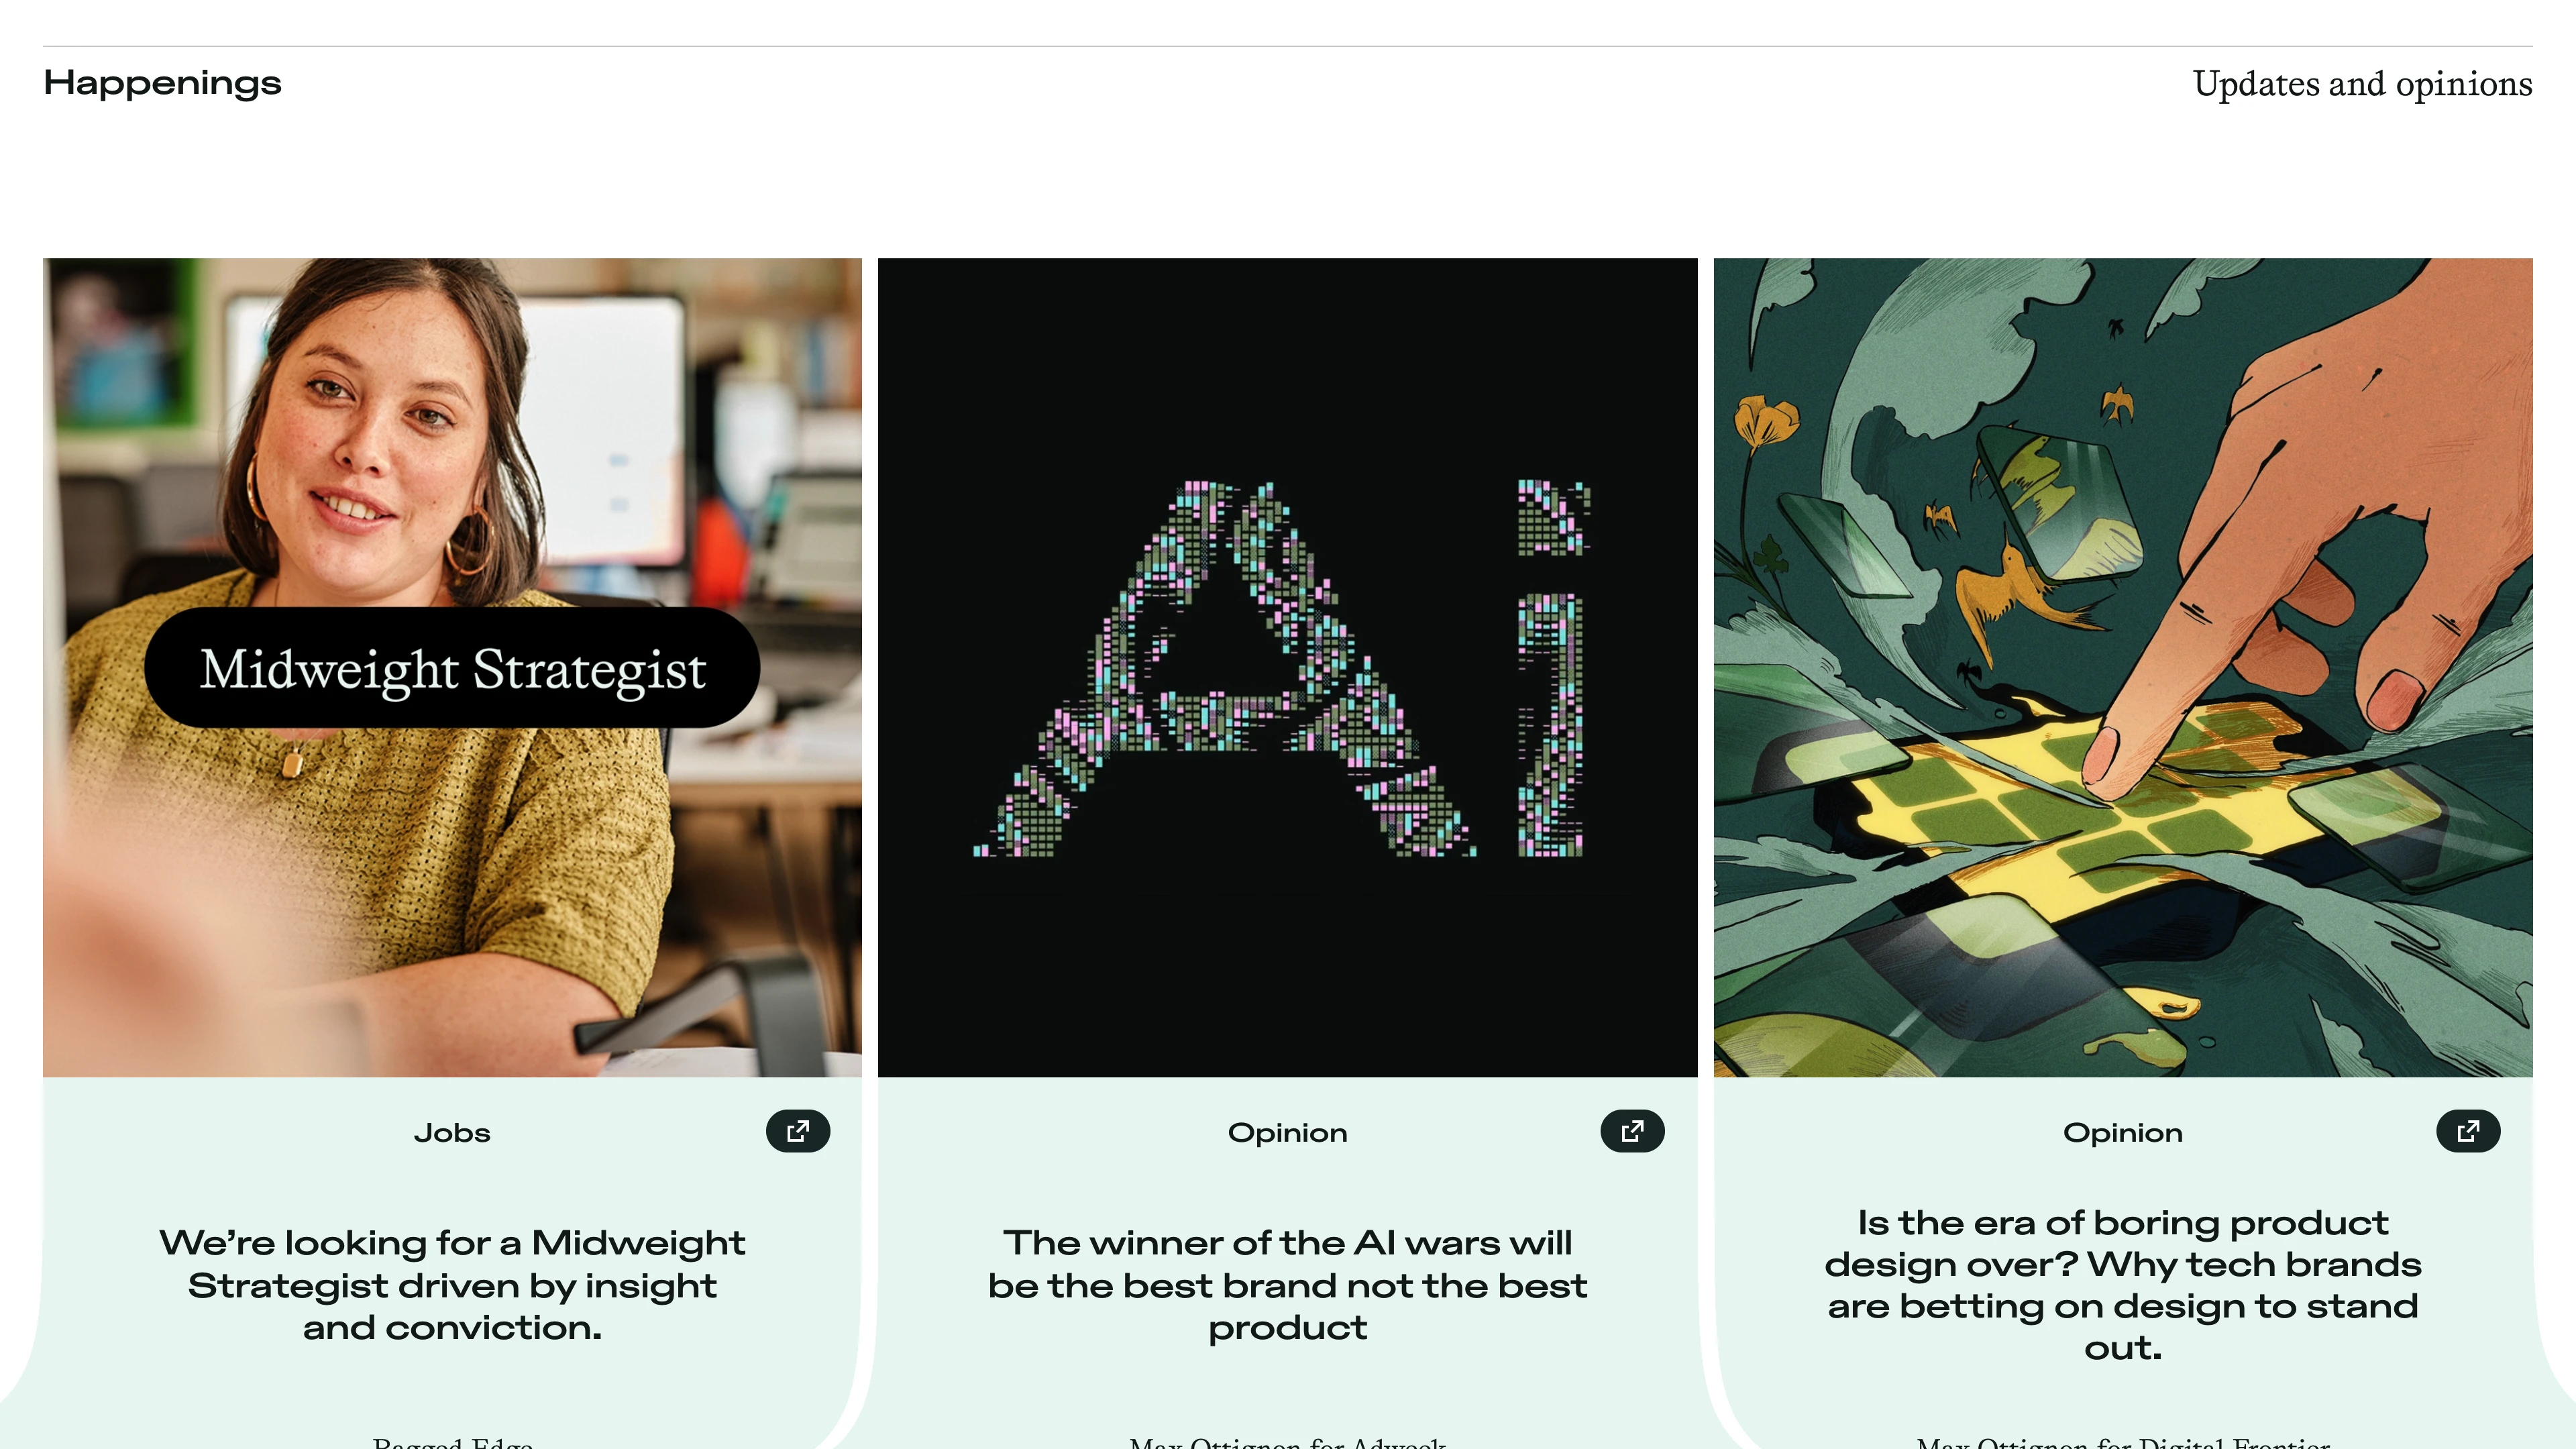This screenshot has height=1449, width=2576.
Task: Click the Midweight Strategist black label
Action: 452,668
